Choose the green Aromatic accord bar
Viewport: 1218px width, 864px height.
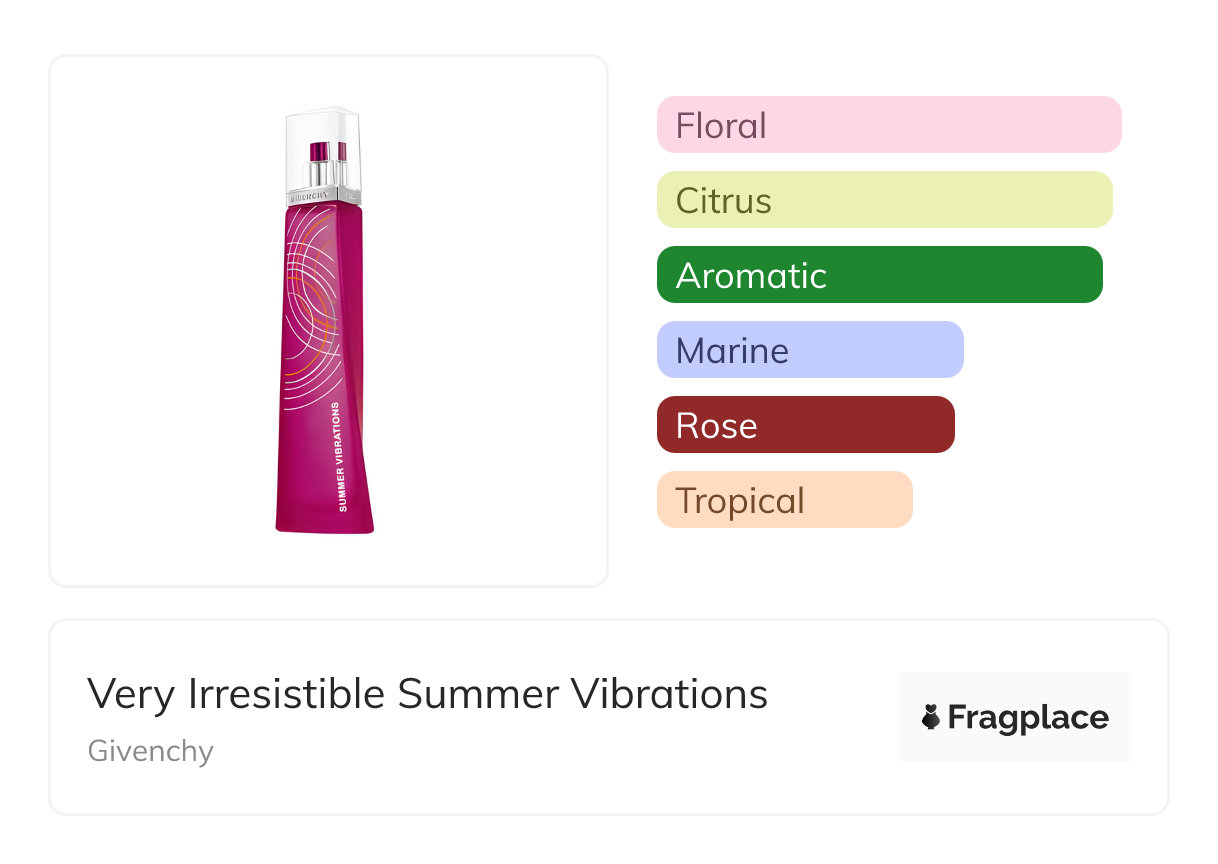click(x=879, y=275)
